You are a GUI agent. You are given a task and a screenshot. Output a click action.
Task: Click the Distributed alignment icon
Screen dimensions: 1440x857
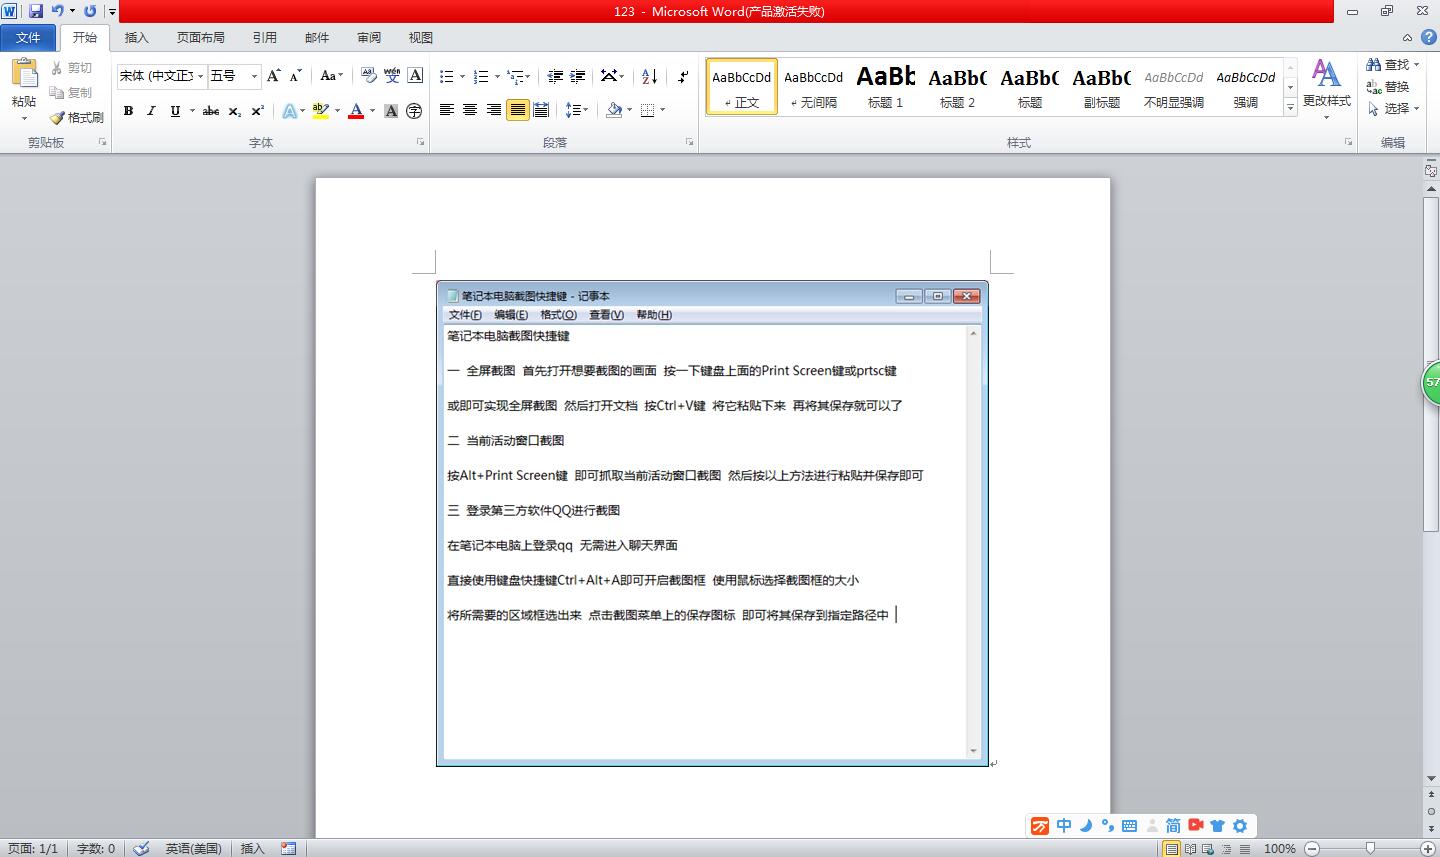541,110
